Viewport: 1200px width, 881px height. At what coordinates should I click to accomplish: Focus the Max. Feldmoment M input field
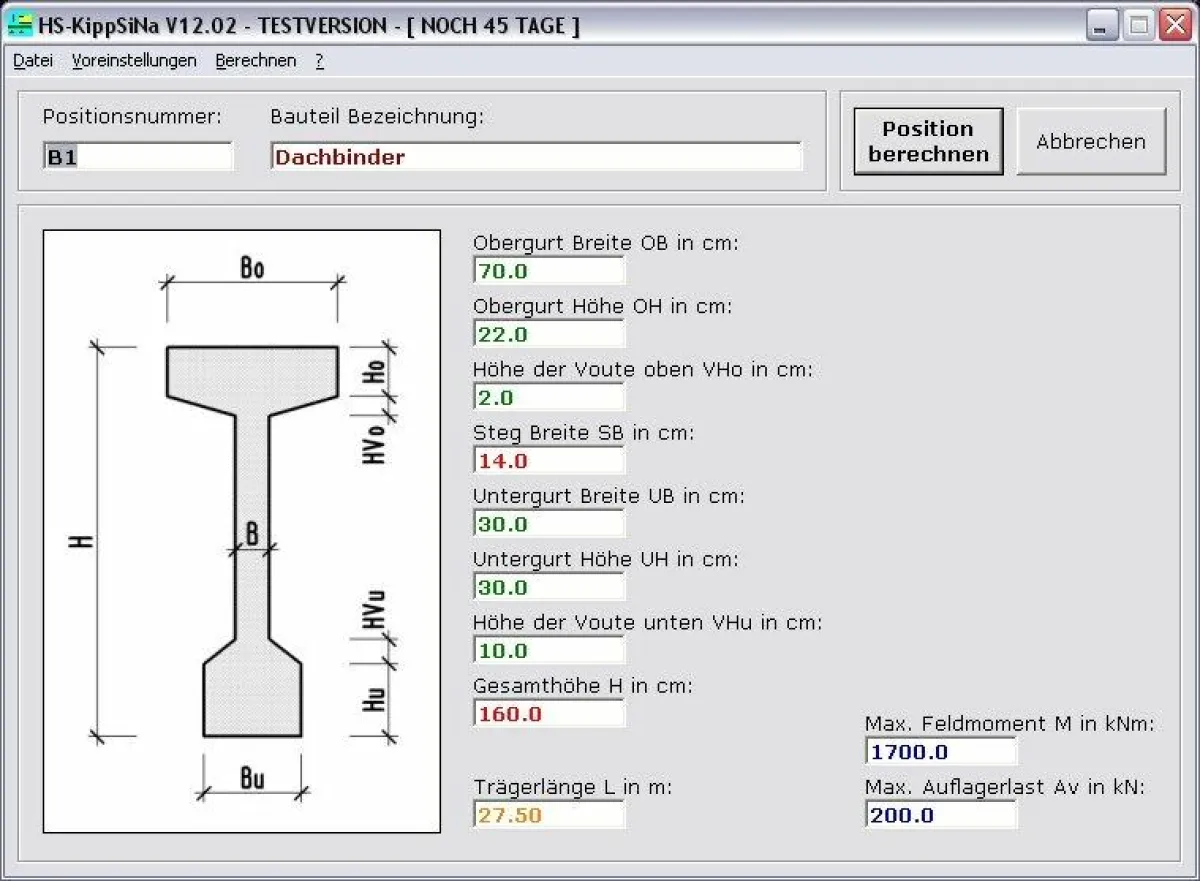coord(941,752)
